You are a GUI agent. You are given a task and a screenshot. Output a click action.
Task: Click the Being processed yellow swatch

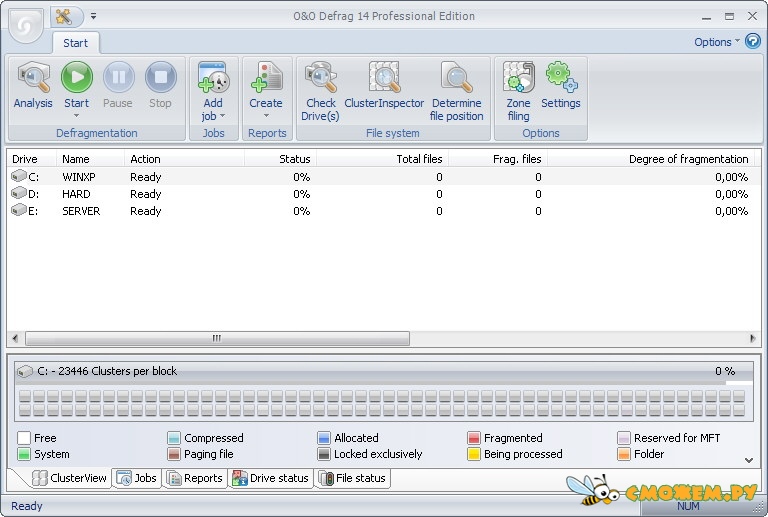(474, 454)
